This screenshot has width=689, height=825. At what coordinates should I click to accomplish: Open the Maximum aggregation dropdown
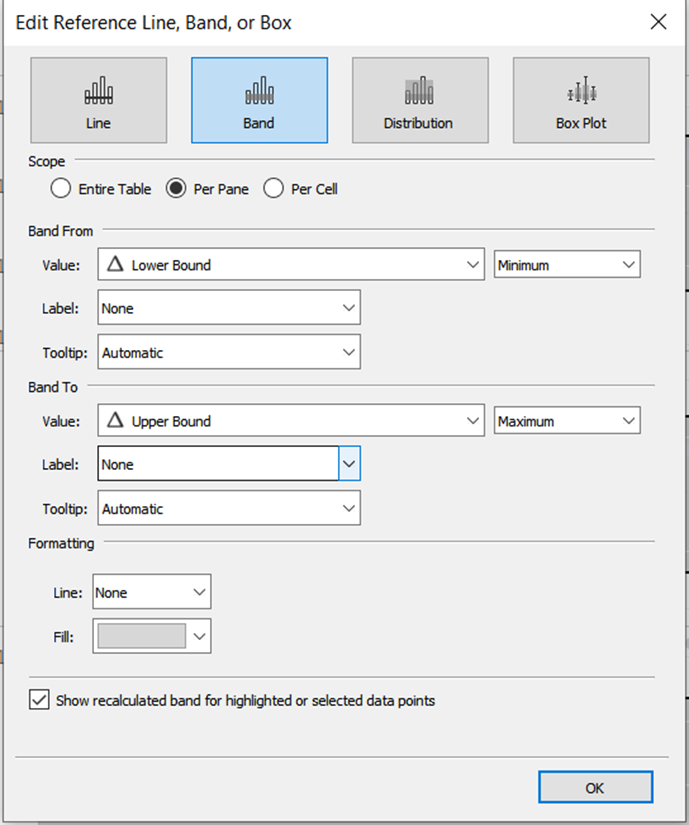pos(567,421)
